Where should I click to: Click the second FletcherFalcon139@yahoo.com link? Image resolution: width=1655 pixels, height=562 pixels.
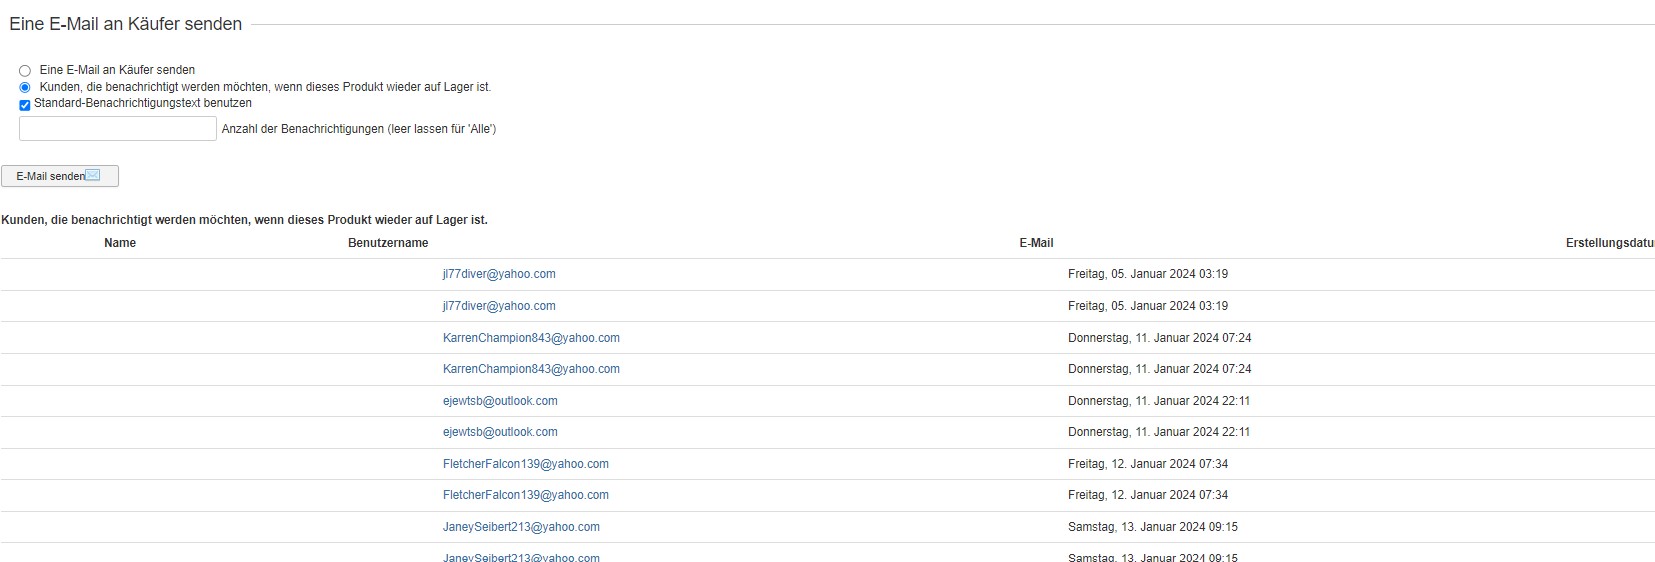(x=526, y=495)
